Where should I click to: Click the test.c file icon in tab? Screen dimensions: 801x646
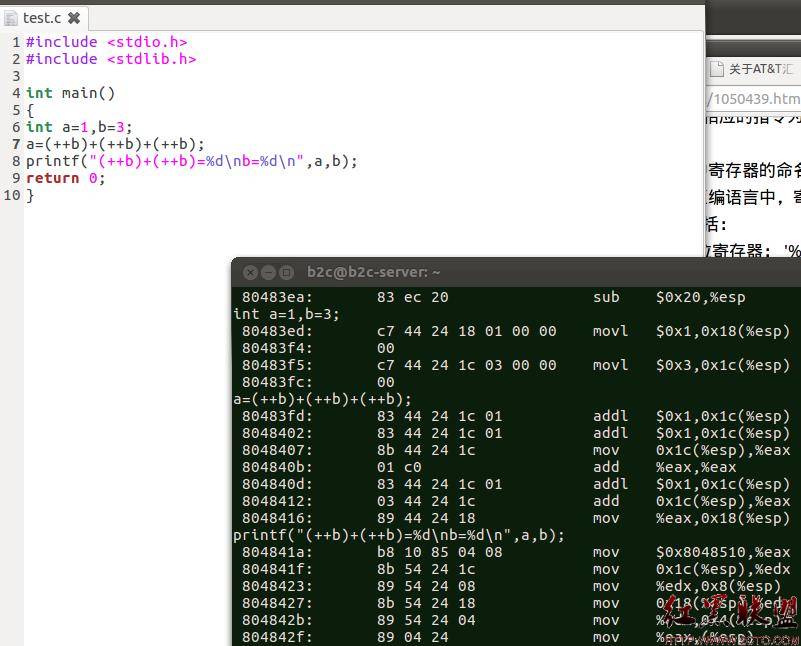point(10,18)
